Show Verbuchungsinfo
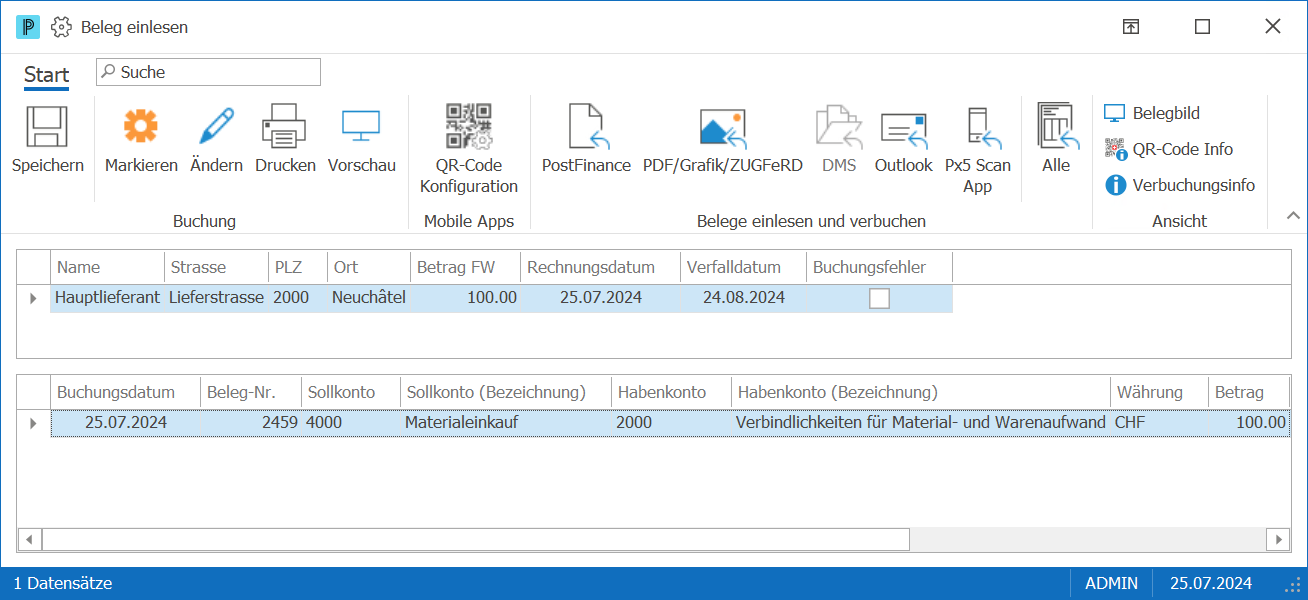 pos(1180,185)
